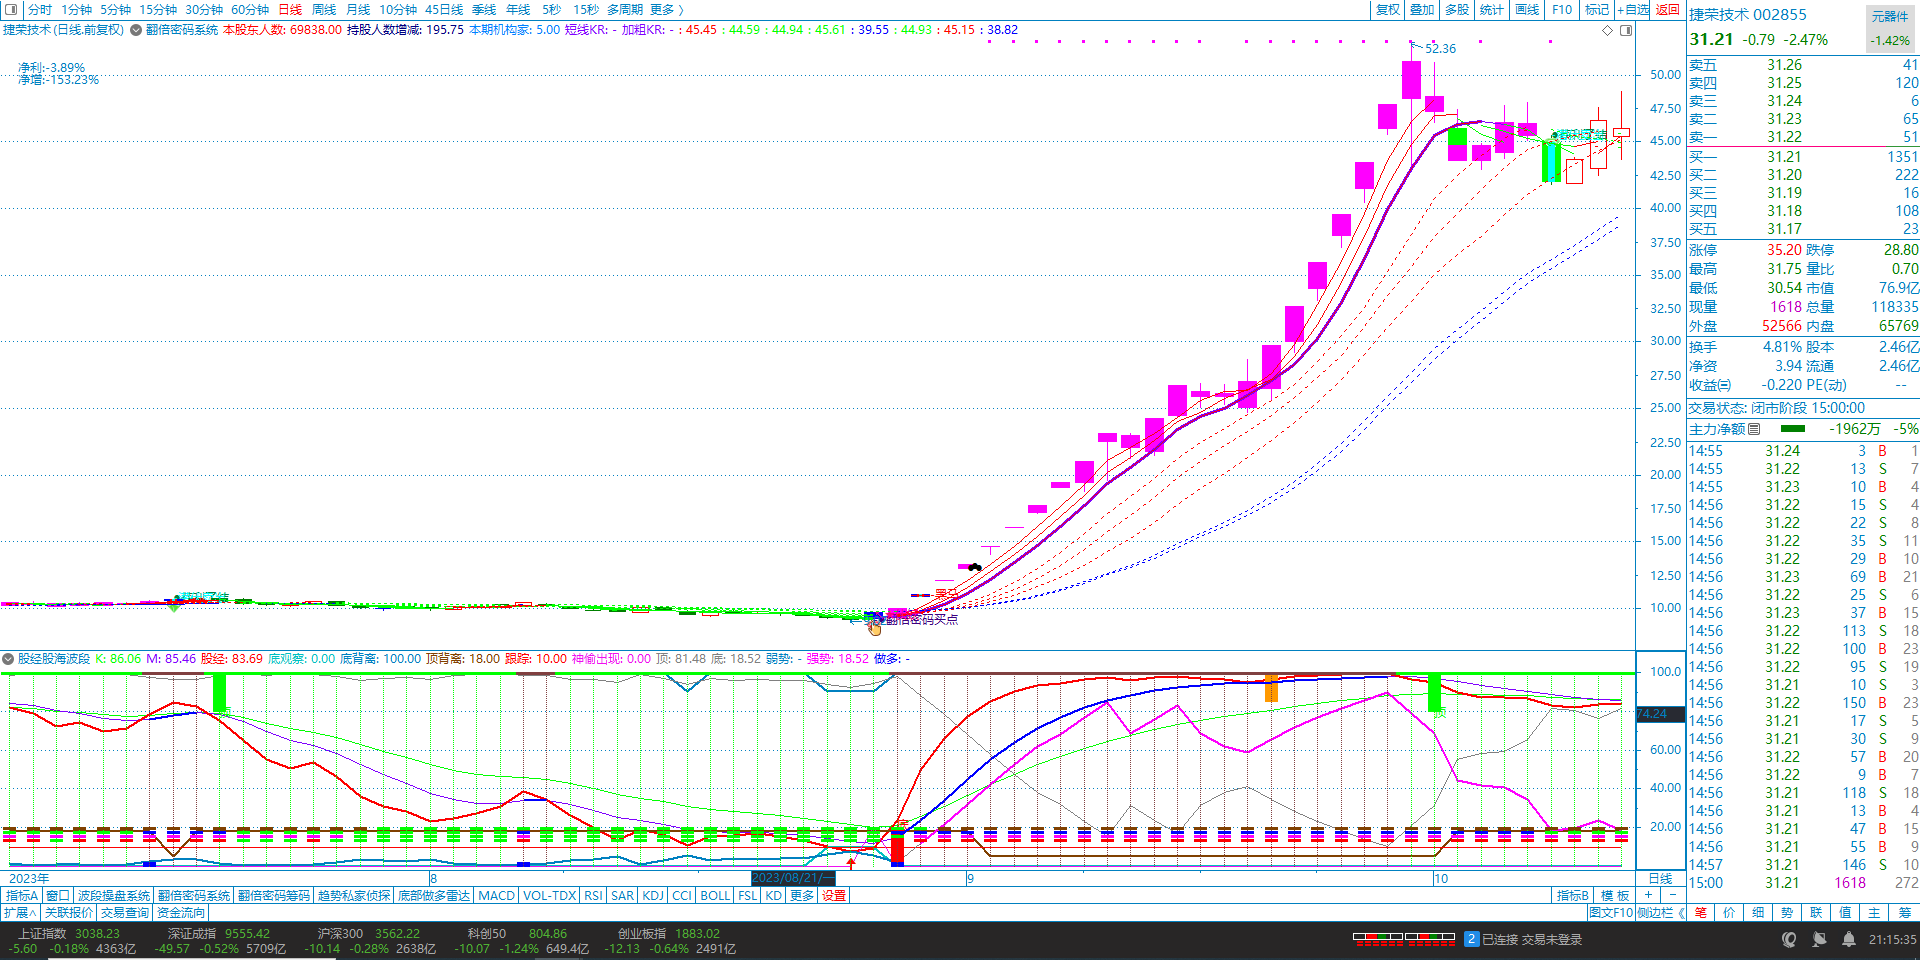Select the 趋势私家侦探 indicator
Viewport: 1920px width, 960px height.
coord(354,896)
